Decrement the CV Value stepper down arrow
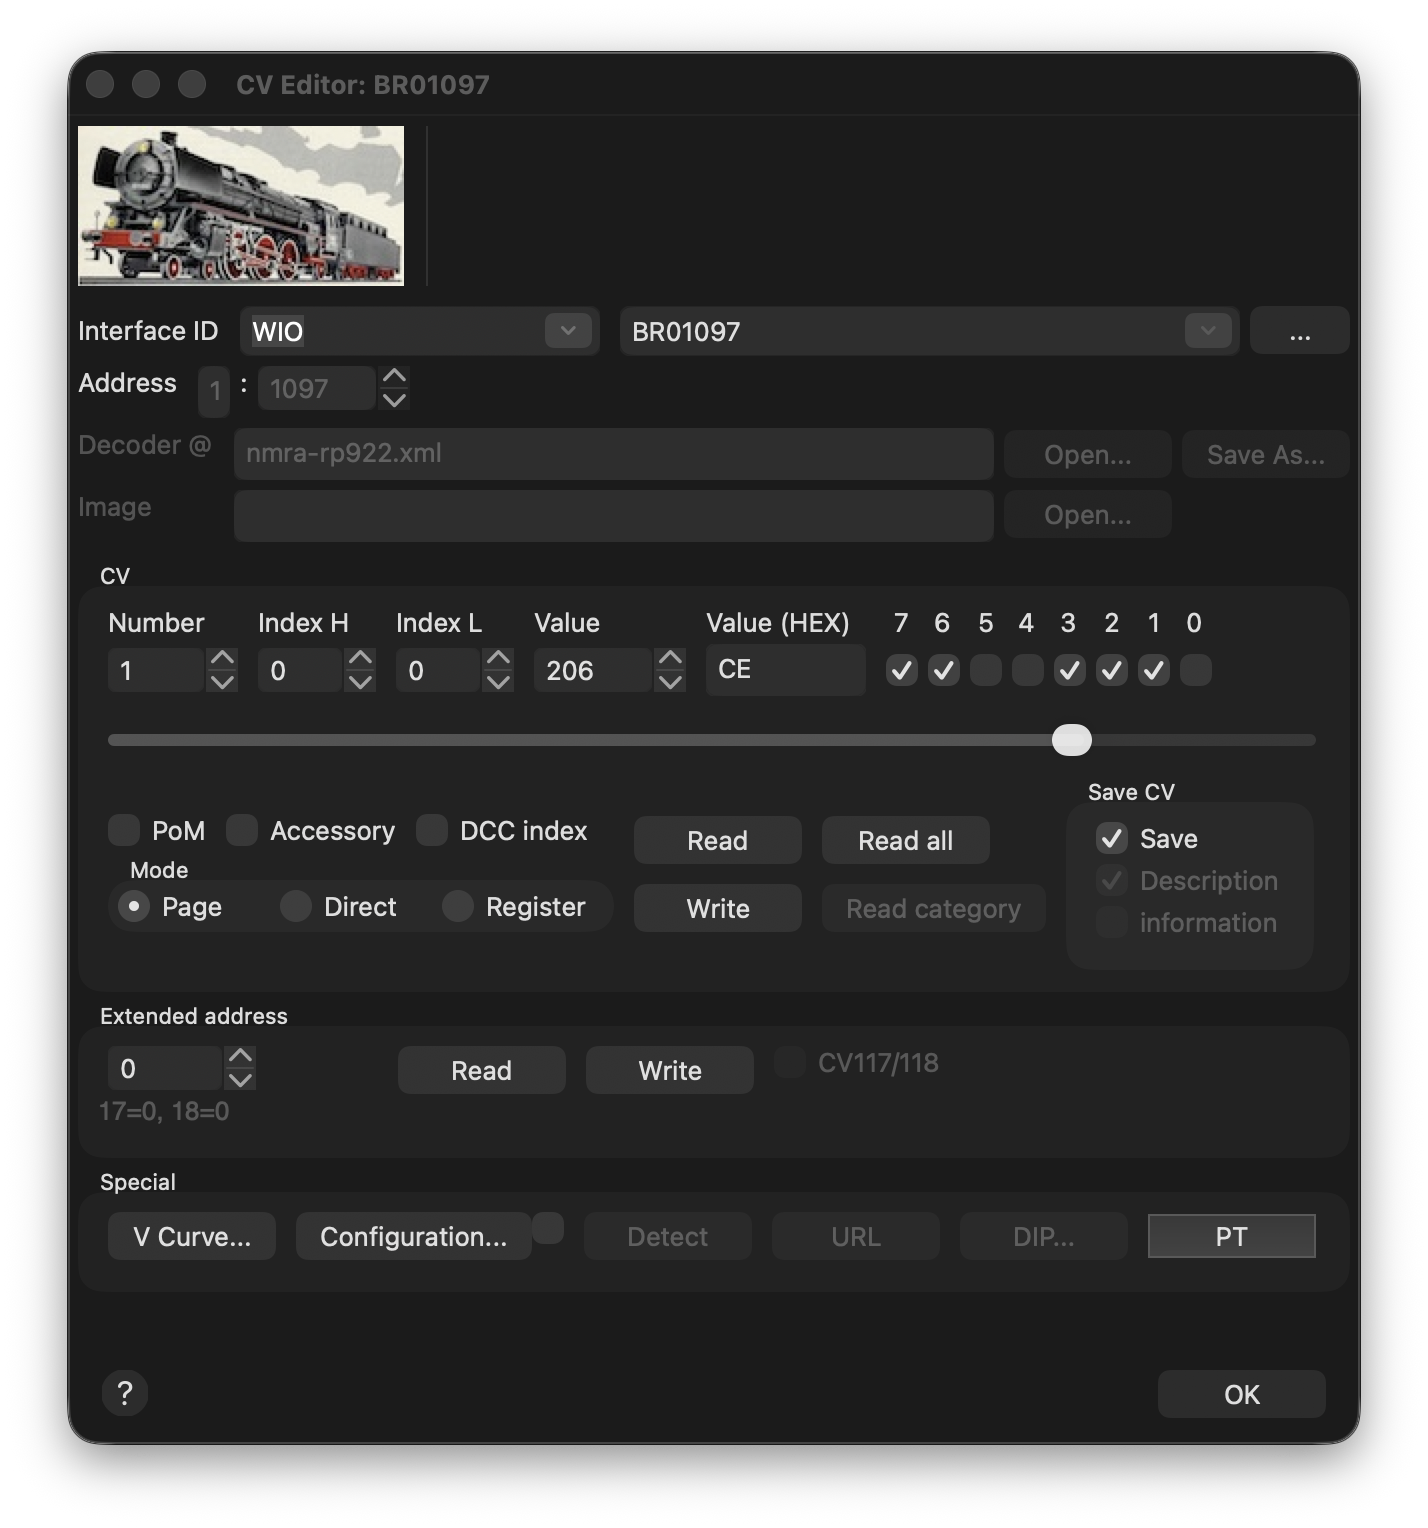1428x1528 pixels. click(670, 682)
